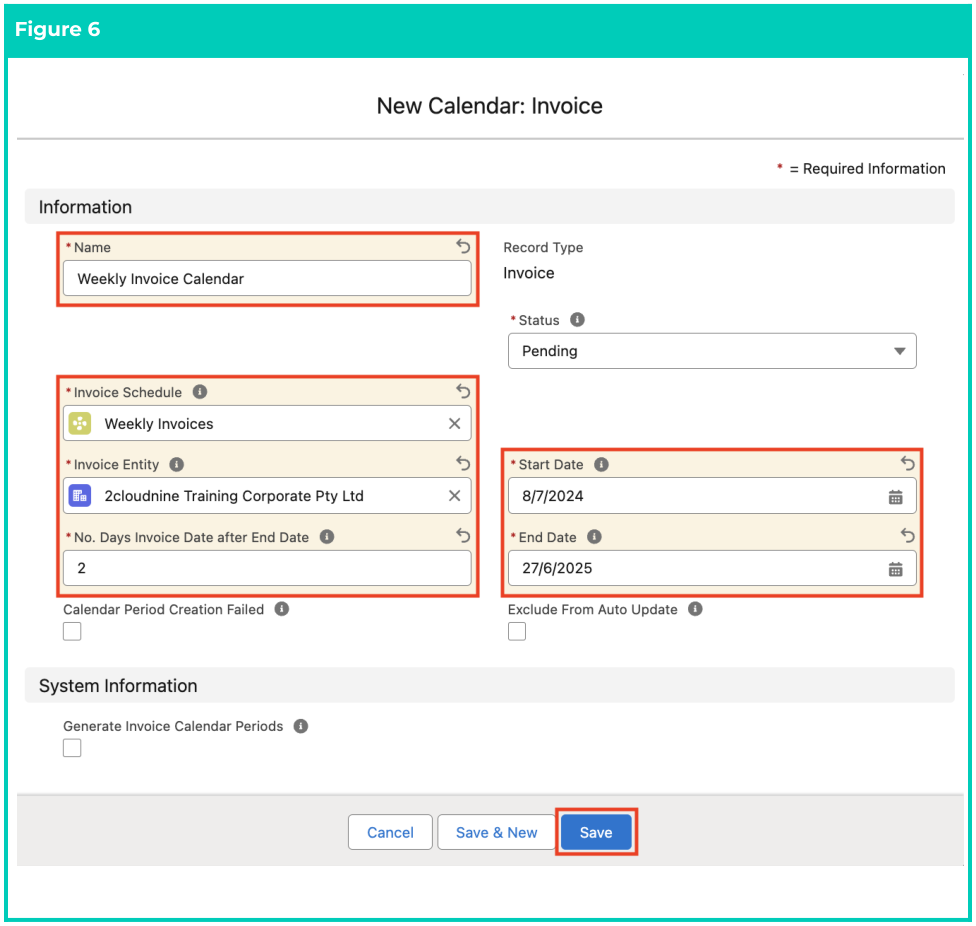Show Invoice Schedule help info
This screenshot has height=926, width=976.
pos(200,392)
